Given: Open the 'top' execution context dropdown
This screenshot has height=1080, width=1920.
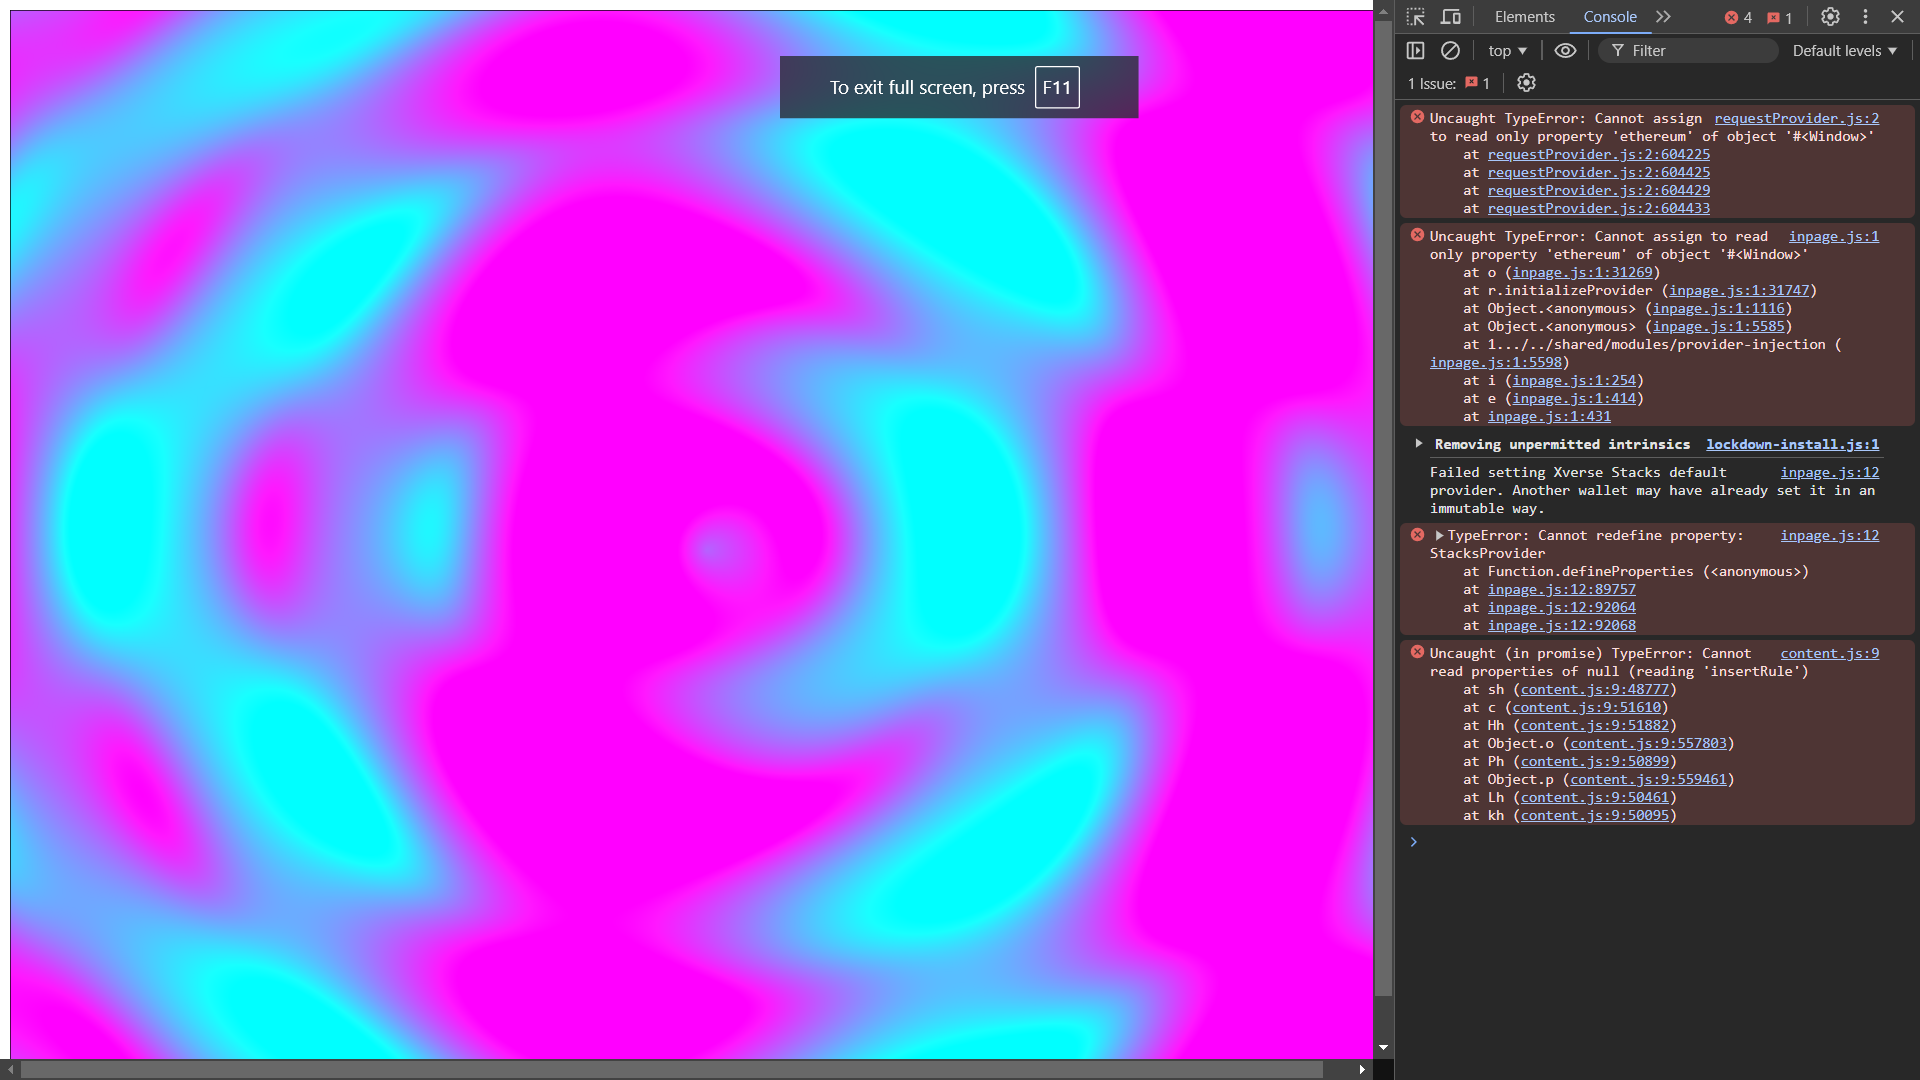Looking at the screenshot, I should tap(1506, 50).
